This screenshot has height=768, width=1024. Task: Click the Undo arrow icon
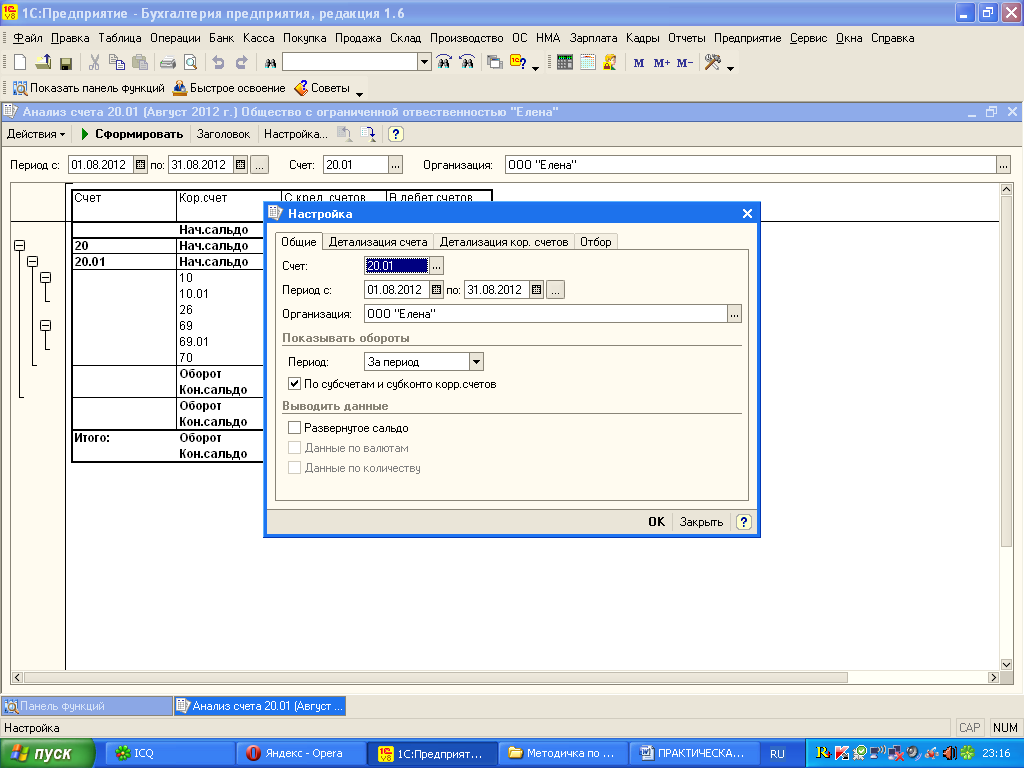point(219,63)
